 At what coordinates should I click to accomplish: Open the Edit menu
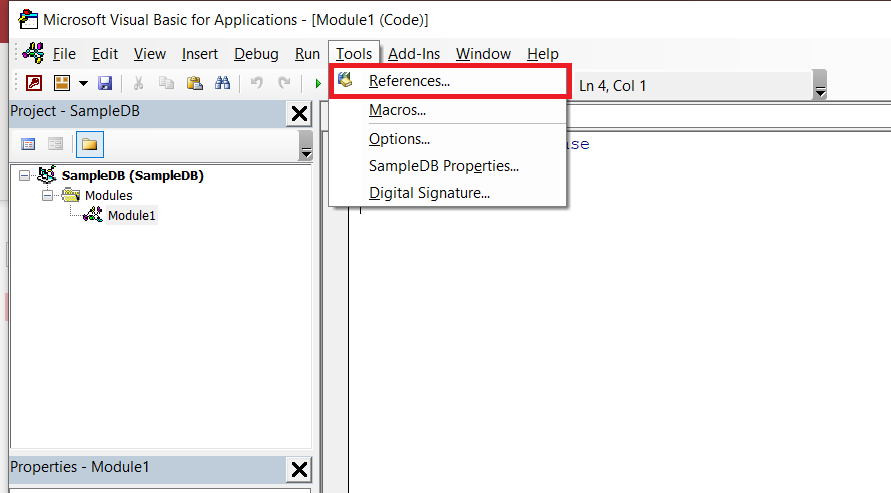coord(105,54)
